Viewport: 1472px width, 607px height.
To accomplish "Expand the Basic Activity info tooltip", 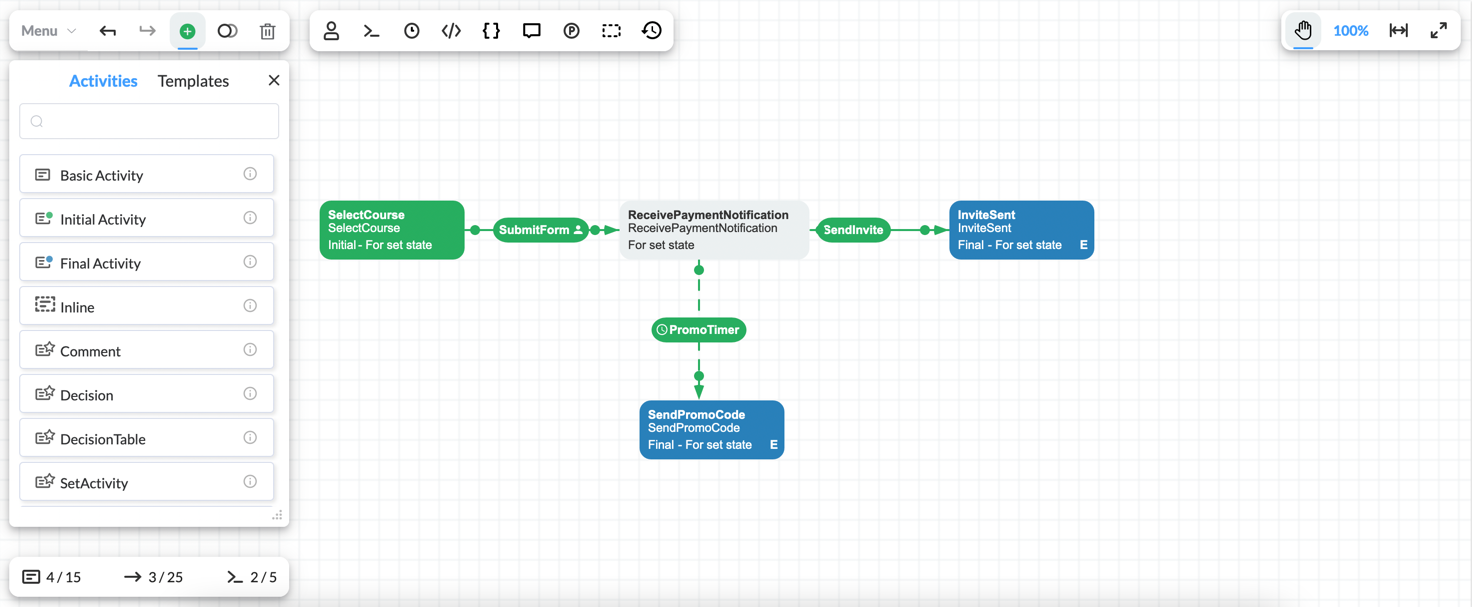I will pyautogui.click(x=250, y=173).
